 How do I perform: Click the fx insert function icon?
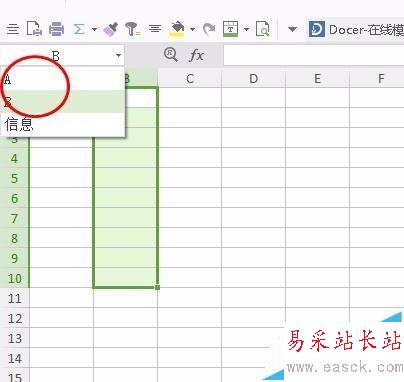(x=196, y=55)
